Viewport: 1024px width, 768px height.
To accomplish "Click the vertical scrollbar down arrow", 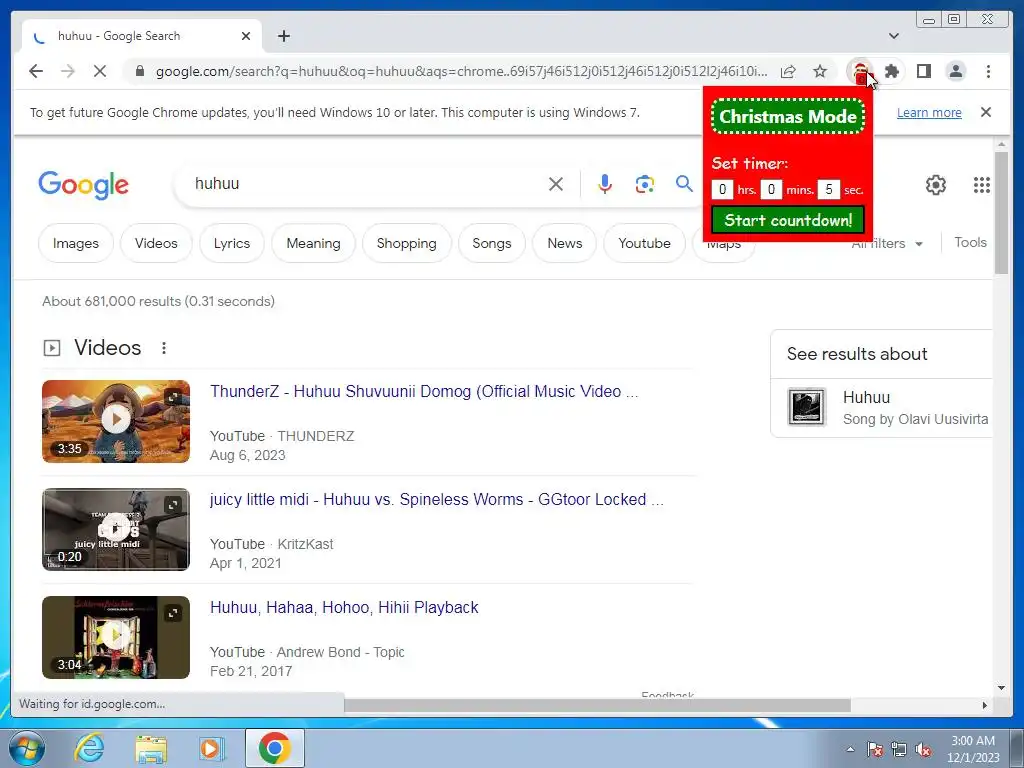I will (x=1001, y=687).
